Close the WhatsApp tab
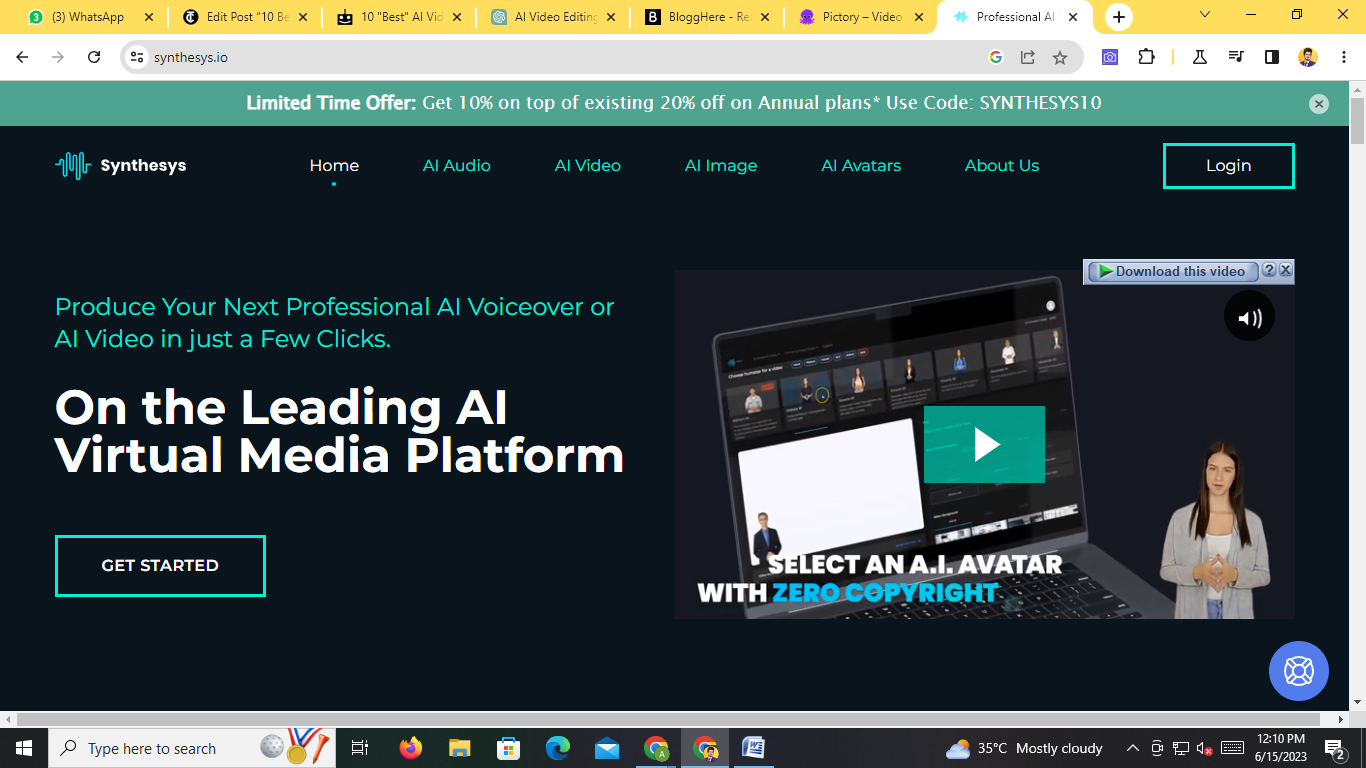The height and width of the screenshot is (768, 1366). 149,17
